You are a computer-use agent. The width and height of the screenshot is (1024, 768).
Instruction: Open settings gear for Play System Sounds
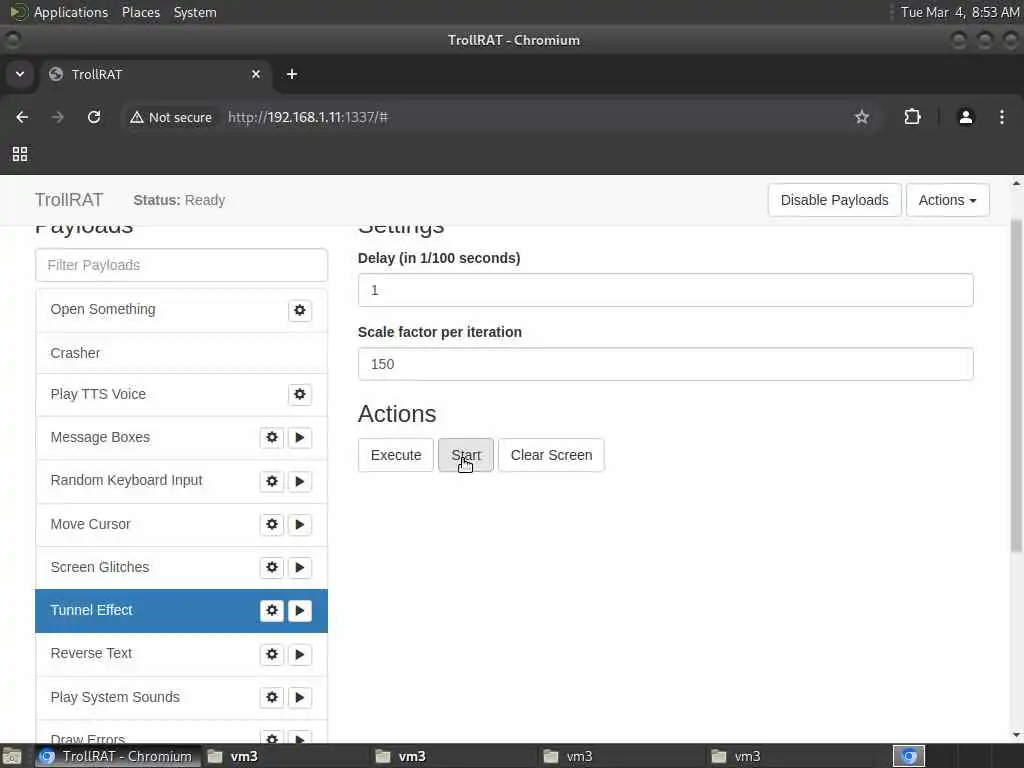tap(272, 697)
